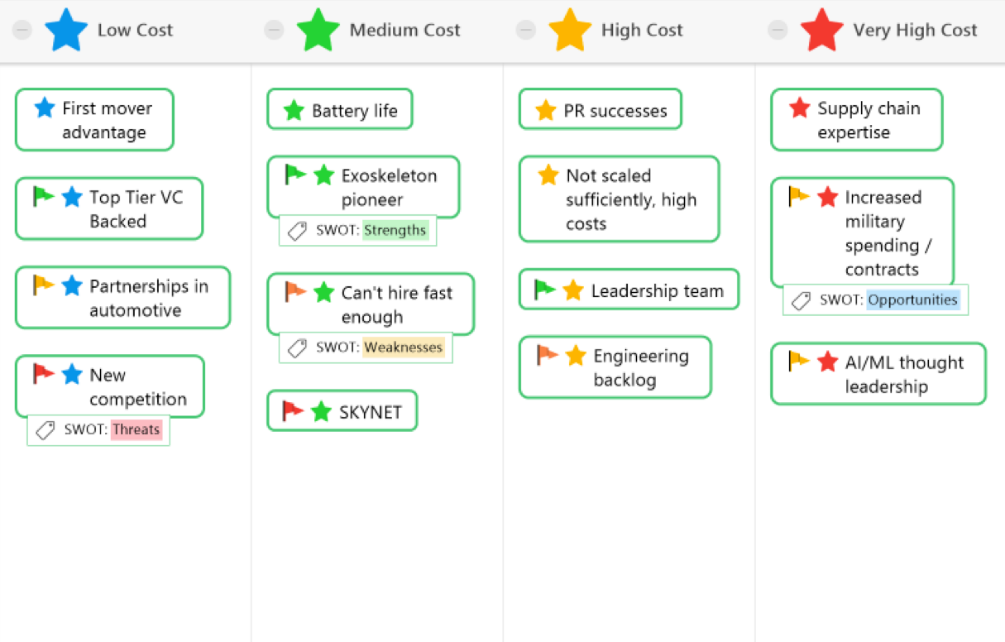Click the green flag on Top Tier VC Backed
This screenshot has height=642, width=1005.
(x=44, y=196)
